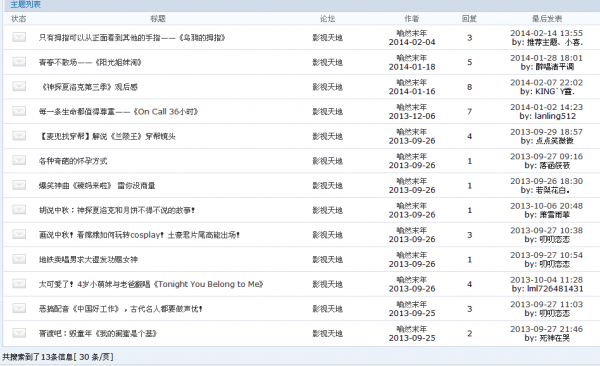Viewport: 600px width, 366px height.
Task: Click the 状态 column header
Action: [19, 18]
